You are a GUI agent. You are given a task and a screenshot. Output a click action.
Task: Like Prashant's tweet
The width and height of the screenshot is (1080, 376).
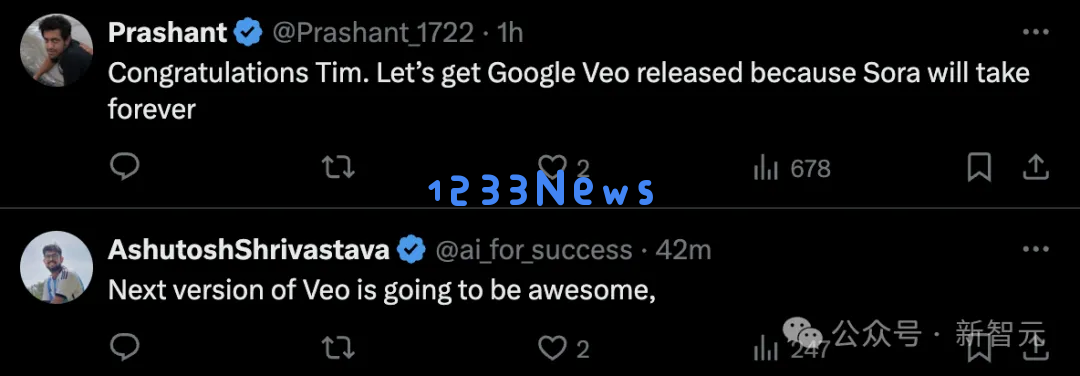(563, 167)
